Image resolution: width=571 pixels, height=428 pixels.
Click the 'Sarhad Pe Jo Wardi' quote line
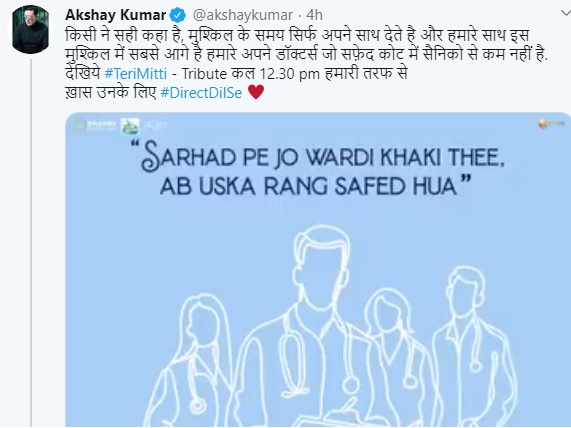point(323,157)
